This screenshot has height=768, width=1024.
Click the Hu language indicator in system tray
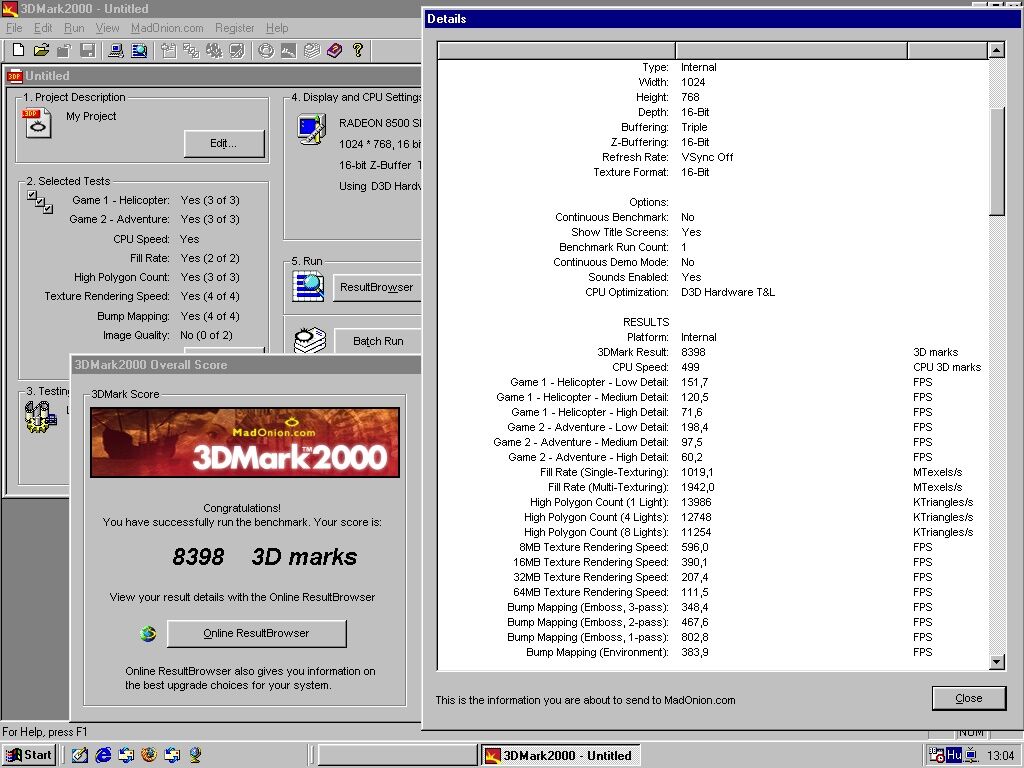pos(954,755)
